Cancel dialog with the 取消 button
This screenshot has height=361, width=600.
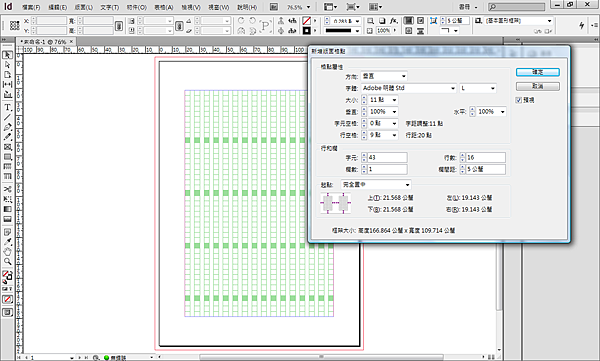coord(538,86)
